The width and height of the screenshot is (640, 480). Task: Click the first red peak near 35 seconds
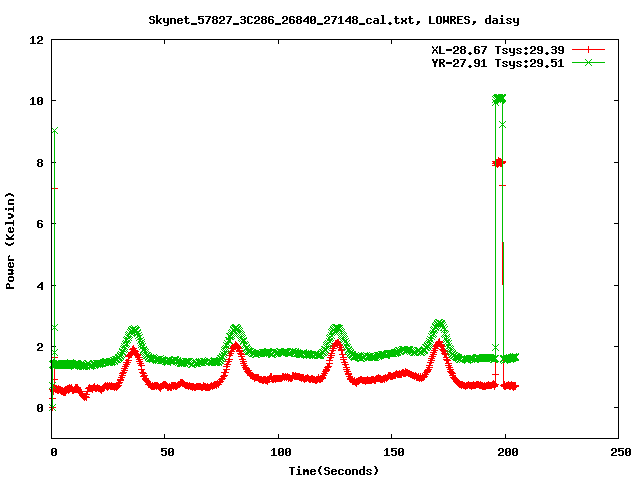coord(132,351)
